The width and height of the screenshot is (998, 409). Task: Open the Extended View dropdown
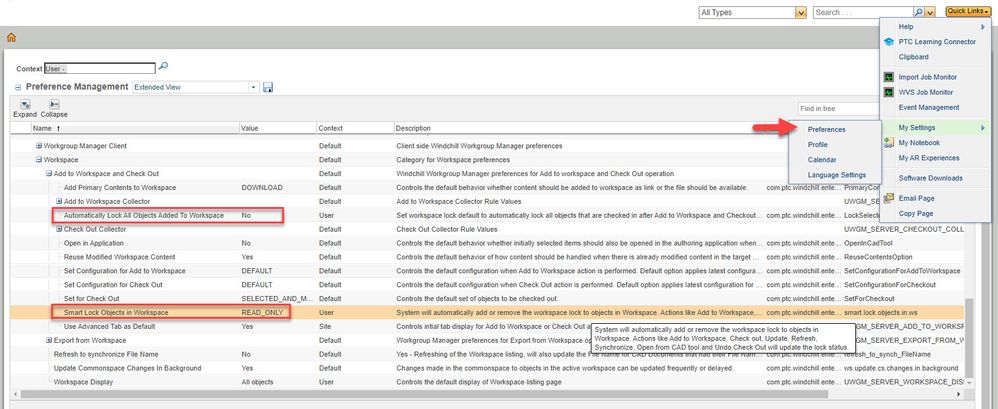(255, 87)
